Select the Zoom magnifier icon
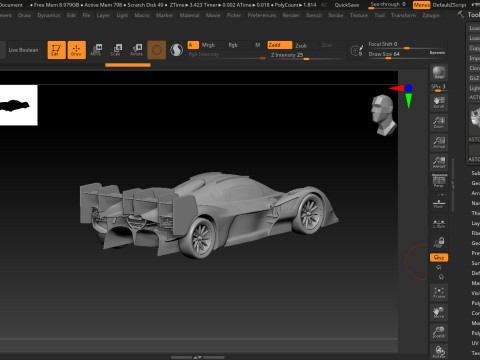The image size is (480, 360). point(439,122)
